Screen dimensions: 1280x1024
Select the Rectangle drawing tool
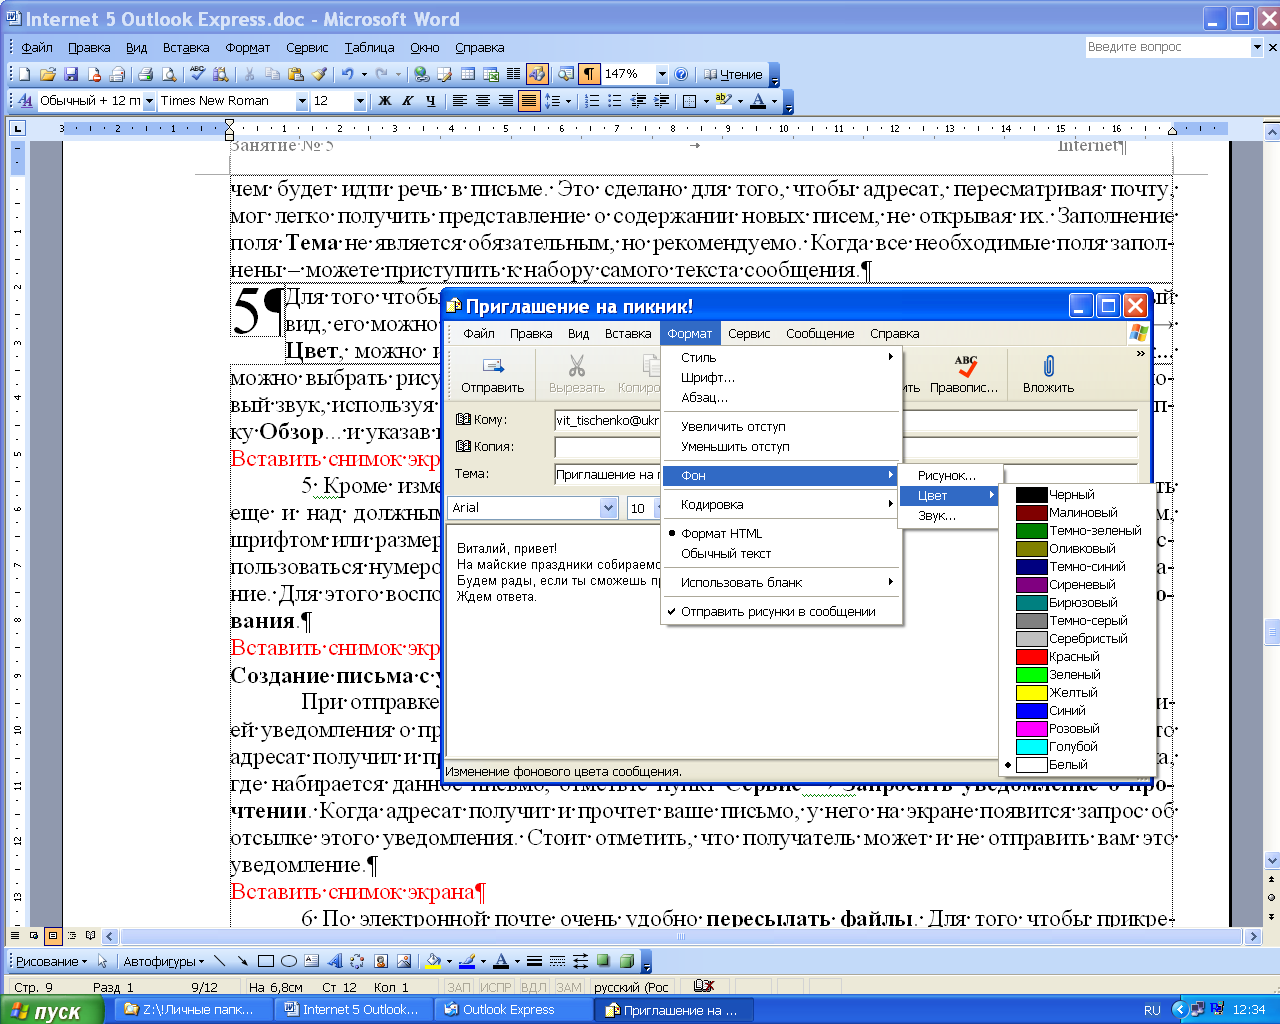[266, 961]
